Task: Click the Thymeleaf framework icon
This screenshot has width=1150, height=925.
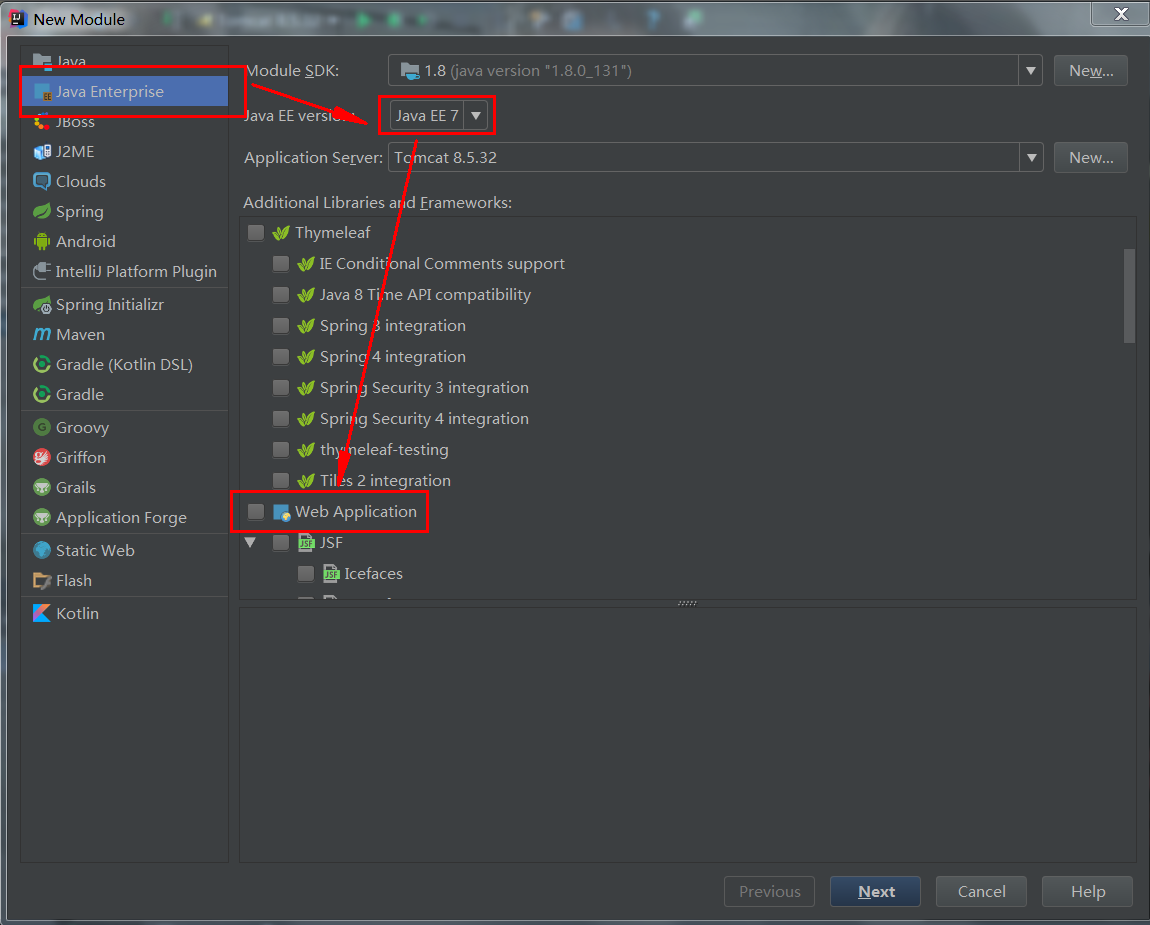Action: tap(281, 233)
